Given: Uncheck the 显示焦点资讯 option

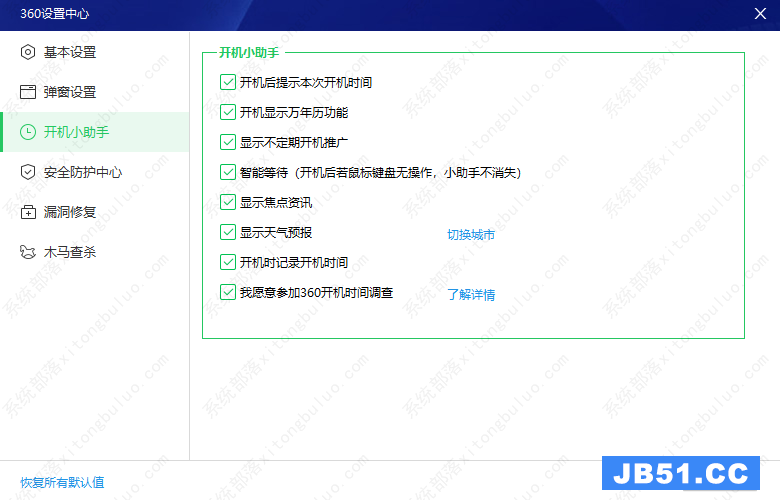Looking at the screenshot, I should pos(227,203).
